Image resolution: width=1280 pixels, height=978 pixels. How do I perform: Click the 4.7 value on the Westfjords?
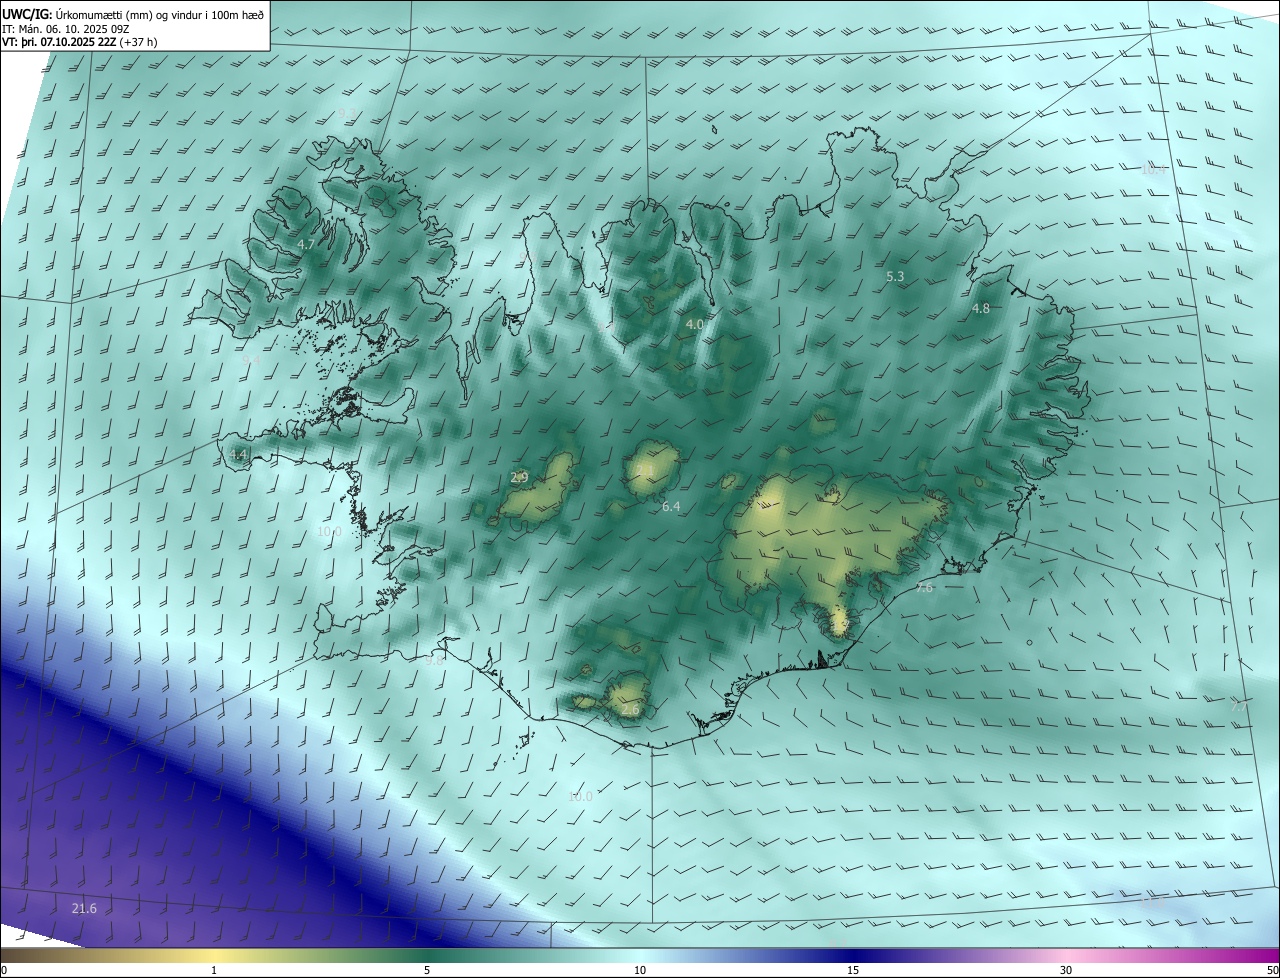(x=307, y=245)
